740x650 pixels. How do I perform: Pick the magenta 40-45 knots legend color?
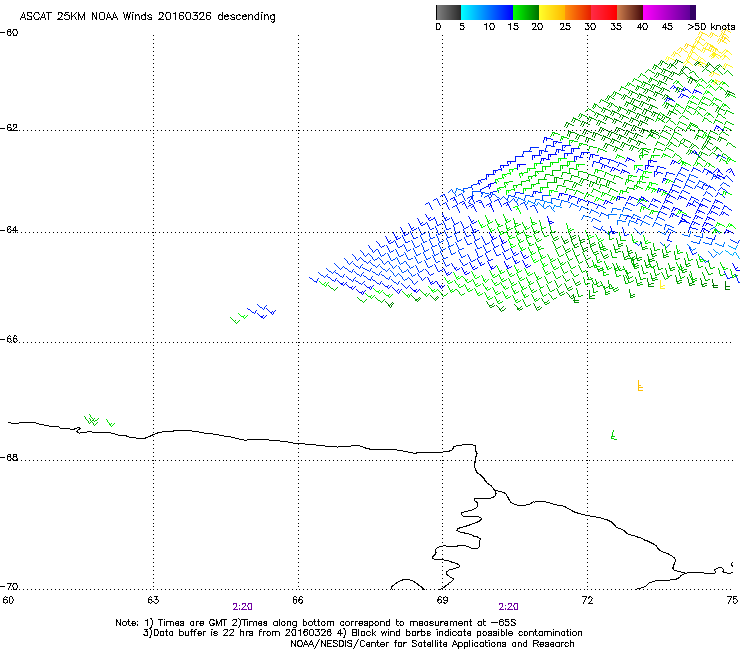pyautogui.click(x=656, y=12)
